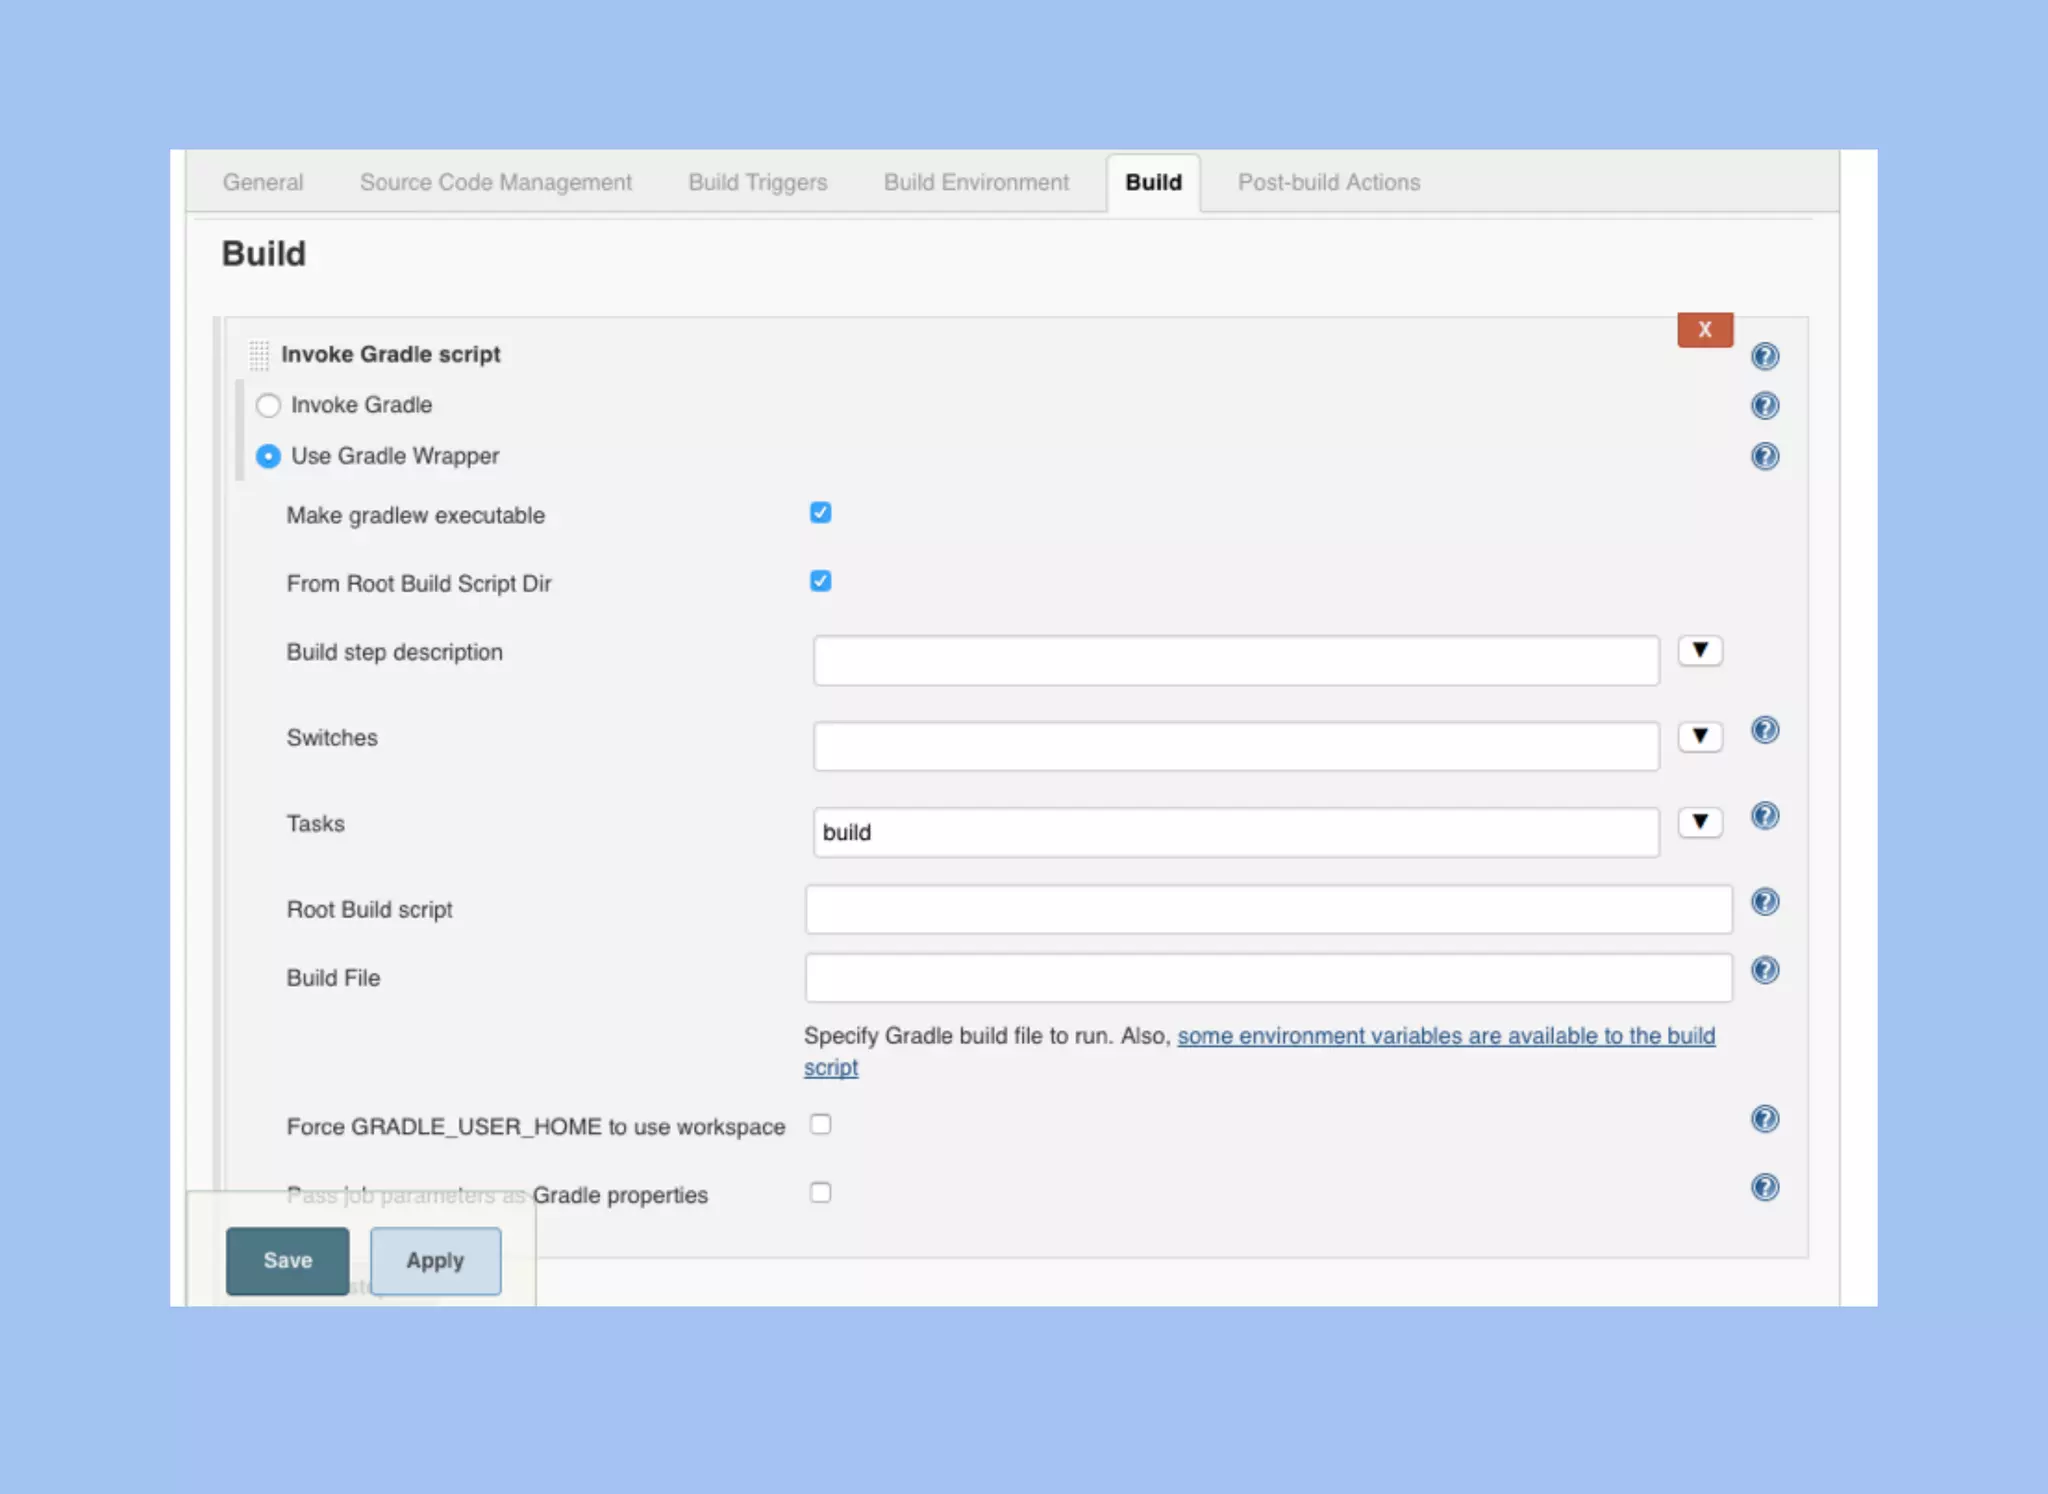Click the drag handle of Invoke Gradle script
Image resolution: width=2048 pixels, height=1494 pixels.
259,355
